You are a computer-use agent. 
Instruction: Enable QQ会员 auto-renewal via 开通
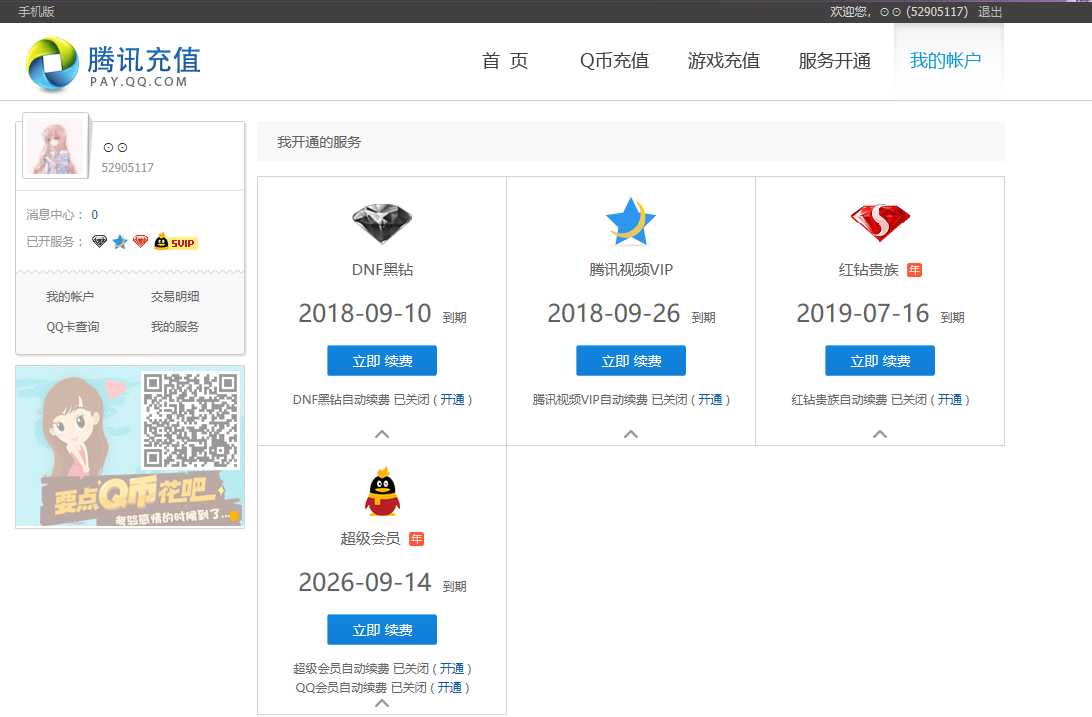450,688
